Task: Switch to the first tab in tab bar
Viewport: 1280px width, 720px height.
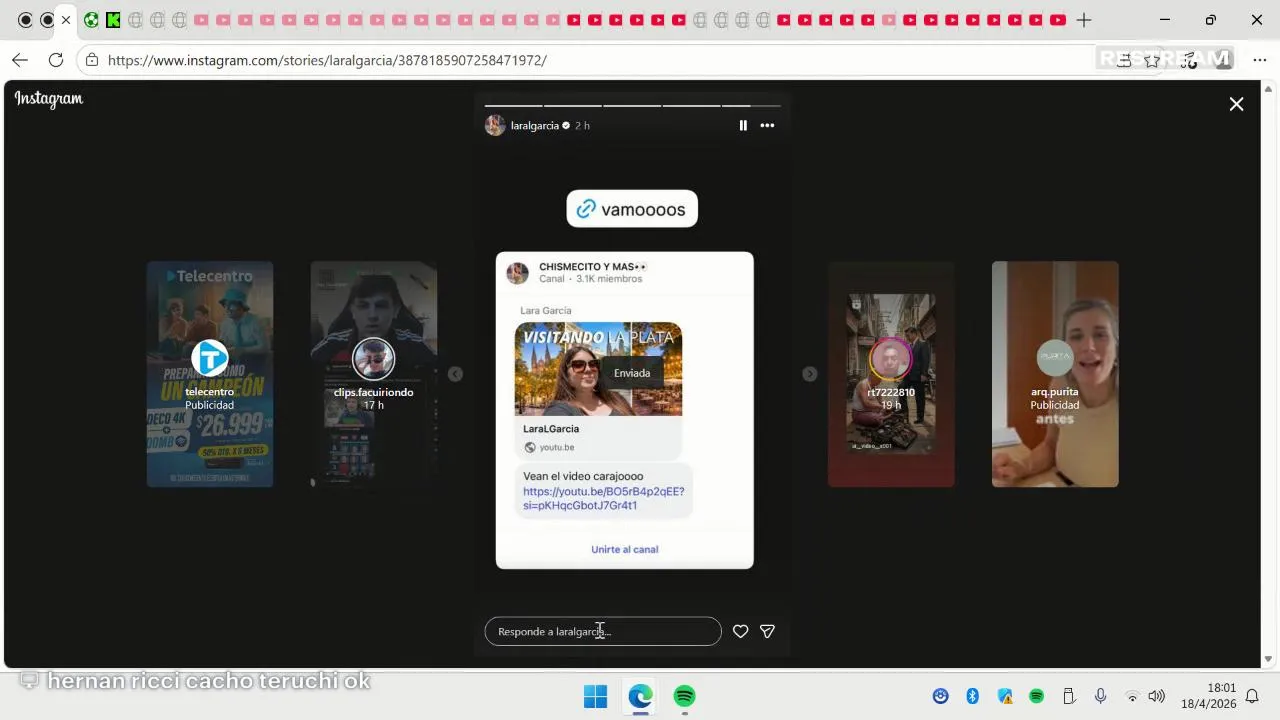Action: [25, 20]
